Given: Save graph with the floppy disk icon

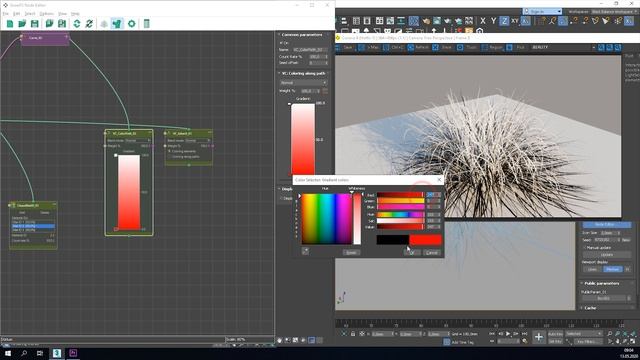Looking at the screenshot, I should pos(35,24).
